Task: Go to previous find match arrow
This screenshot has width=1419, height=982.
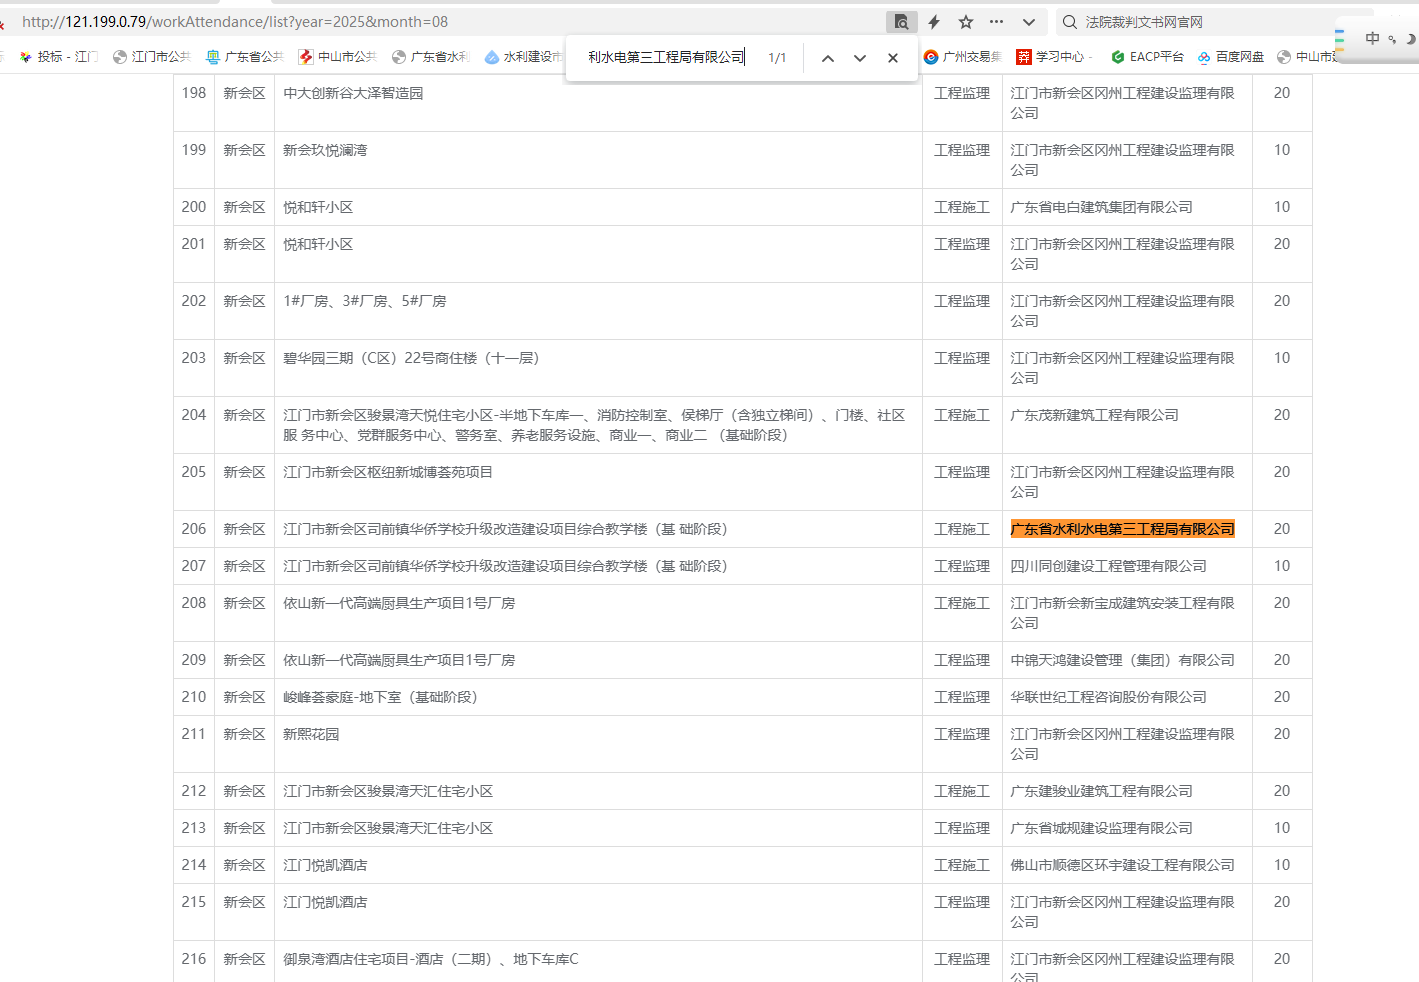Action: click(x=828, y=58)
